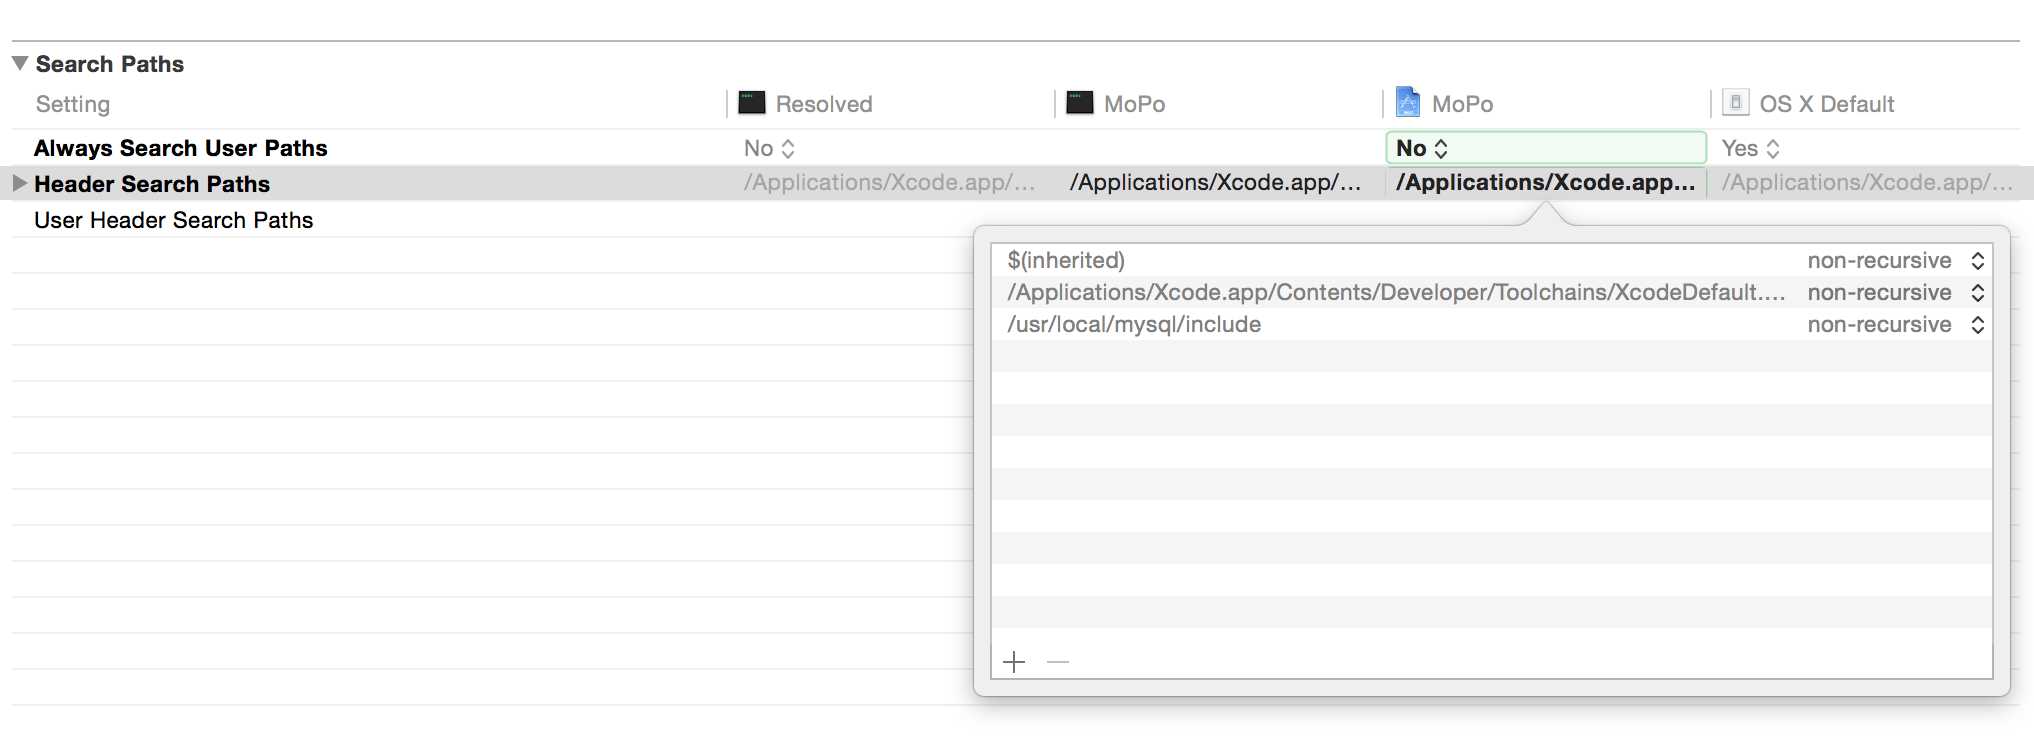The width and height of the screenshot is (2034, 736).
Task: Select User Header Search Paths setting
Action: [174, 220]
